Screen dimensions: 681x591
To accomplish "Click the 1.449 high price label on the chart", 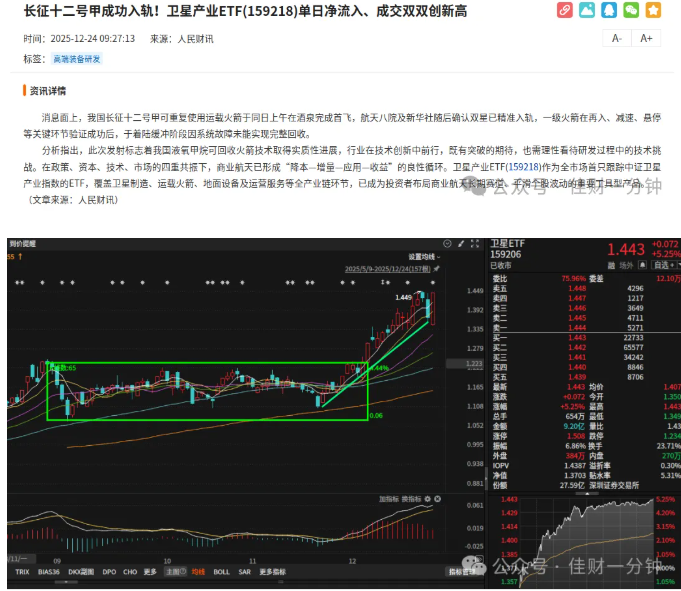I will tap(403, 297).
